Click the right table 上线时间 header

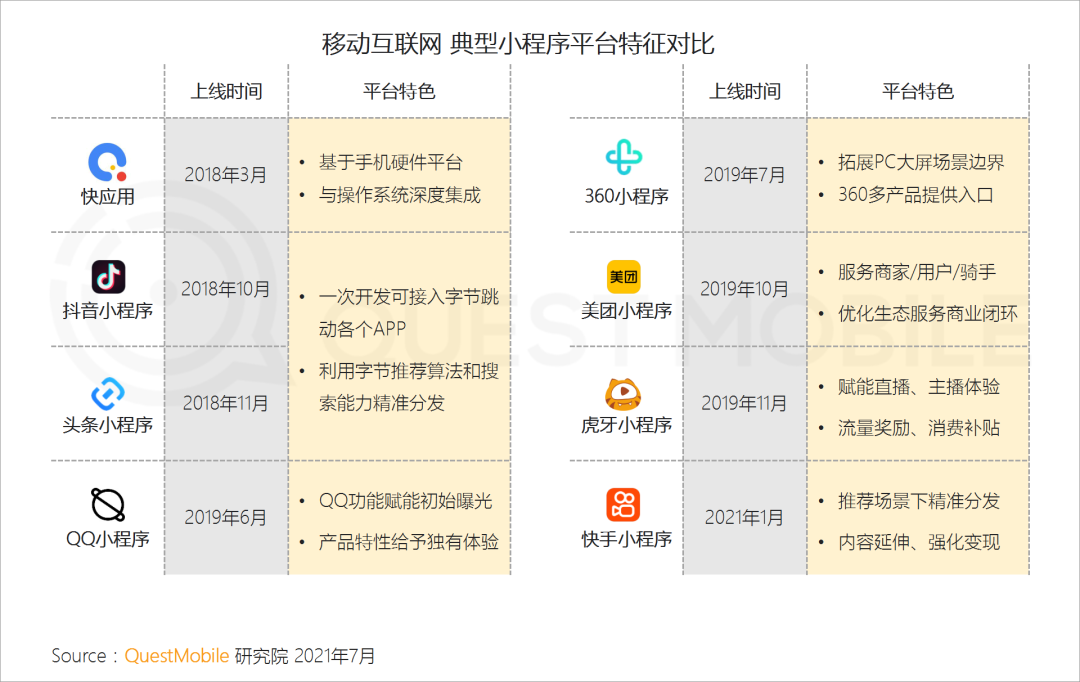(745, 91)
